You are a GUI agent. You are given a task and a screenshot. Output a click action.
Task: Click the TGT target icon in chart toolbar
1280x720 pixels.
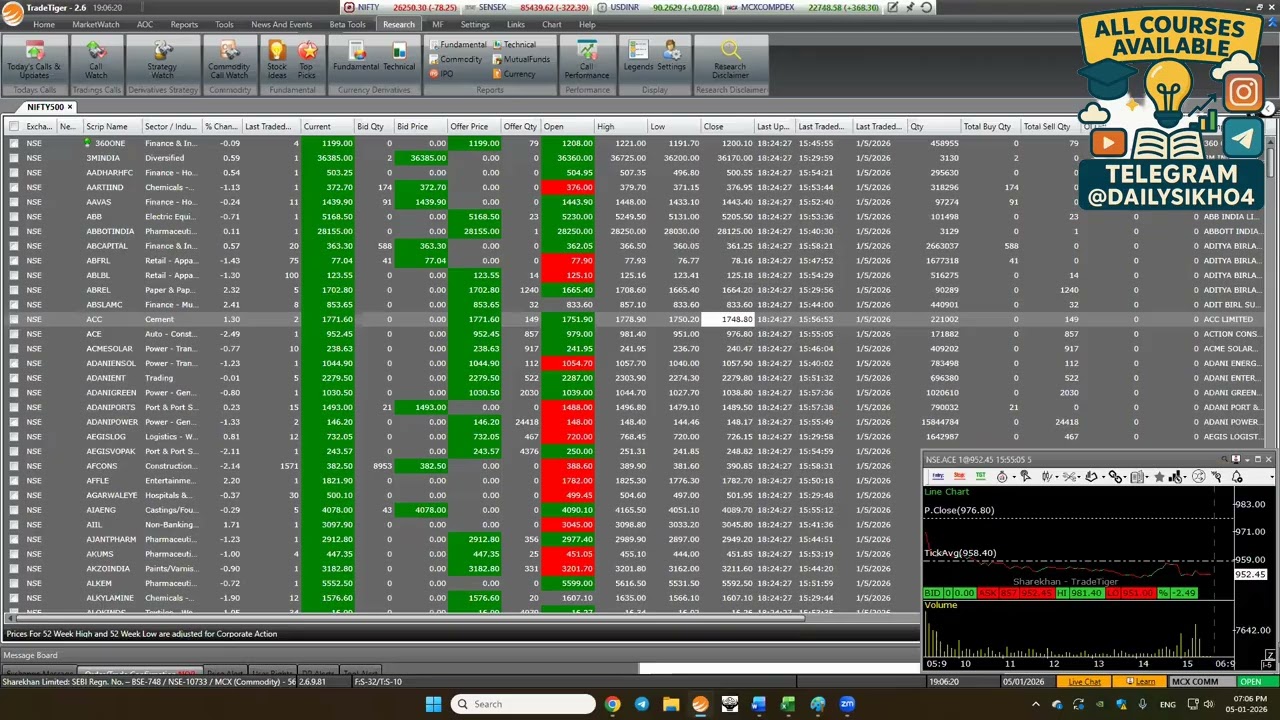[x=980, y=477]
